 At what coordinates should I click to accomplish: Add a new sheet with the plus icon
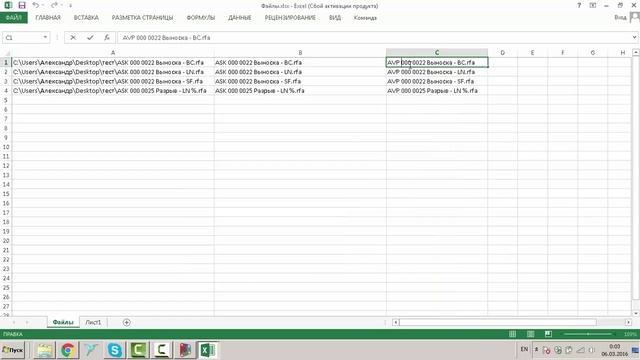127,322
